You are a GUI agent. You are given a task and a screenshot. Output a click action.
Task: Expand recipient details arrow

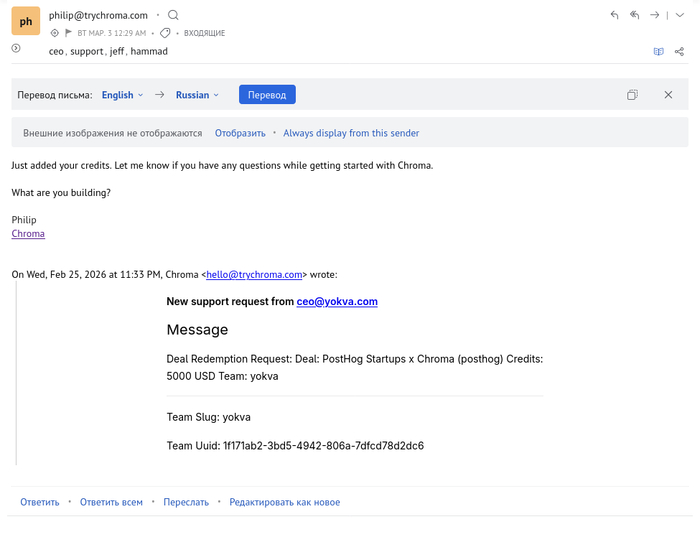click(x=16, y=48)
